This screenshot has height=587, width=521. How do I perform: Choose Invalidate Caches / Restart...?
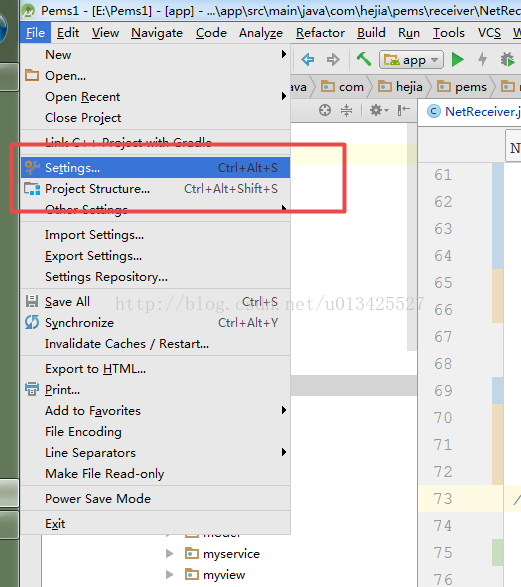point(155,344)
